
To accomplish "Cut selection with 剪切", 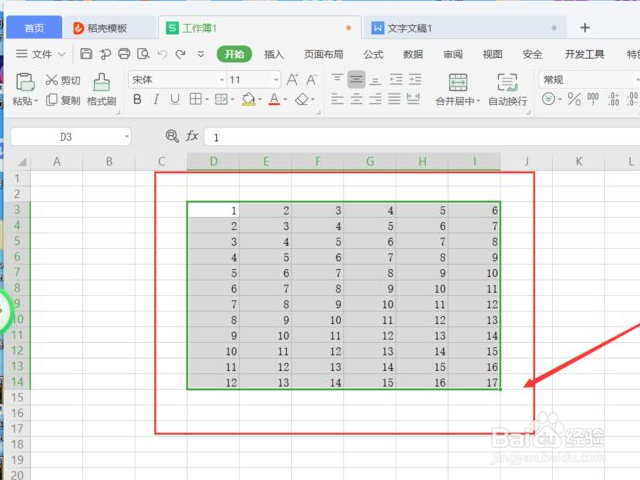I will [63, 80].
